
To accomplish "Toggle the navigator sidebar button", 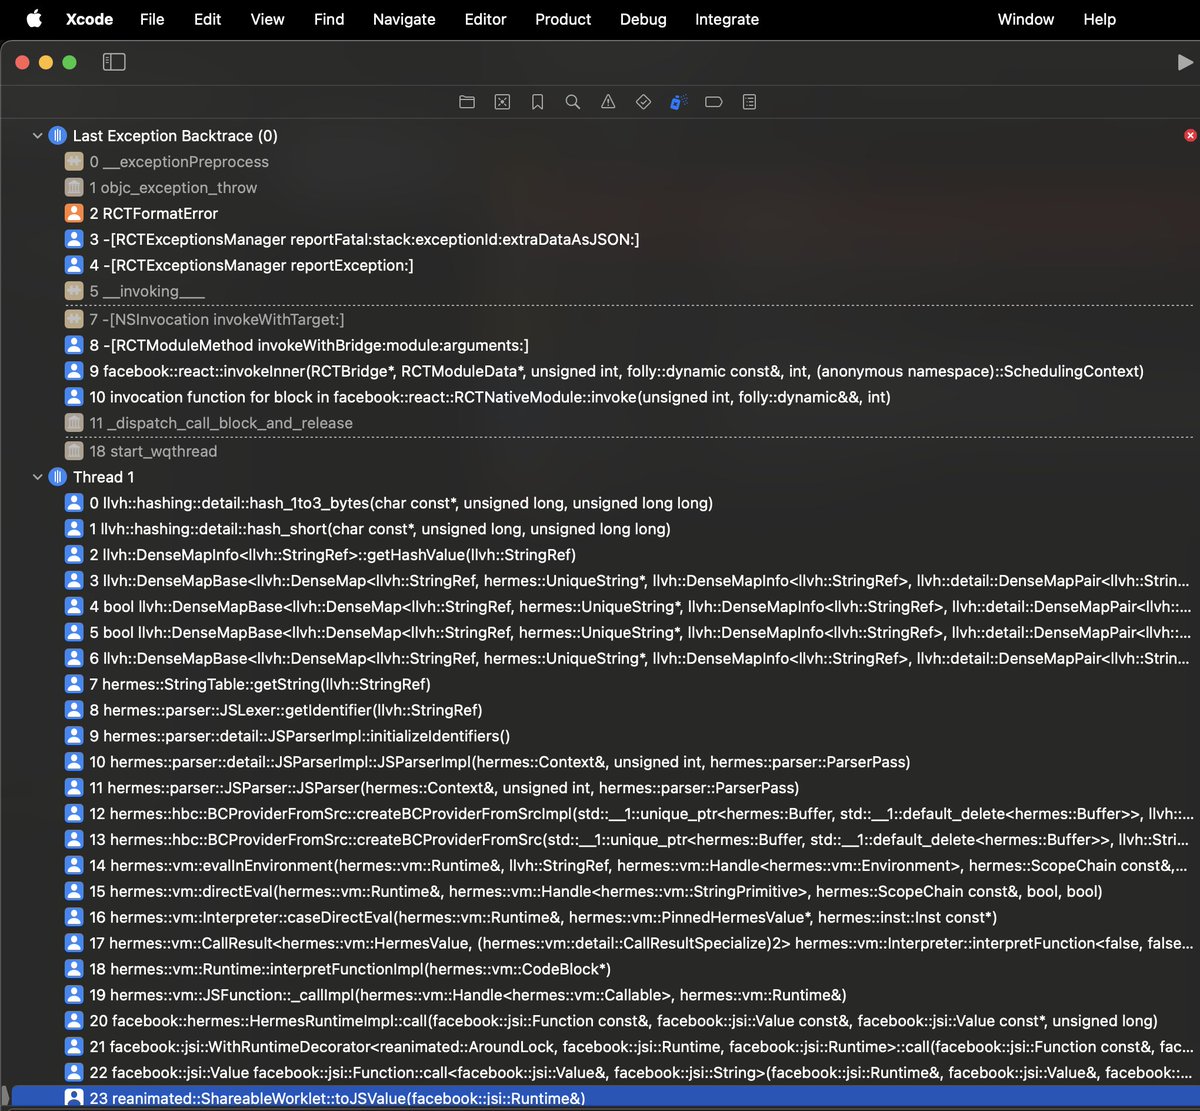I will (114, 62).
